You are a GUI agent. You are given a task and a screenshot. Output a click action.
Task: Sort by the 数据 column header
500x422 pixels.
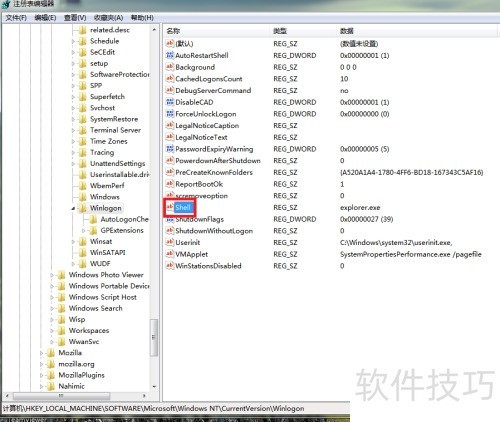[x=417, y=31]
